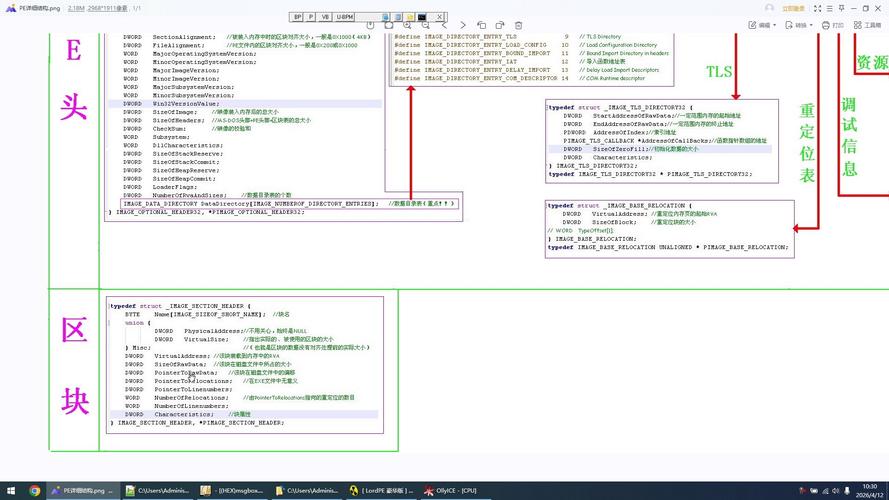Switch to the [HEX]msgbox taskbar window
The image size is (889, 500).
pyautogui.click(x=232, y=491)
